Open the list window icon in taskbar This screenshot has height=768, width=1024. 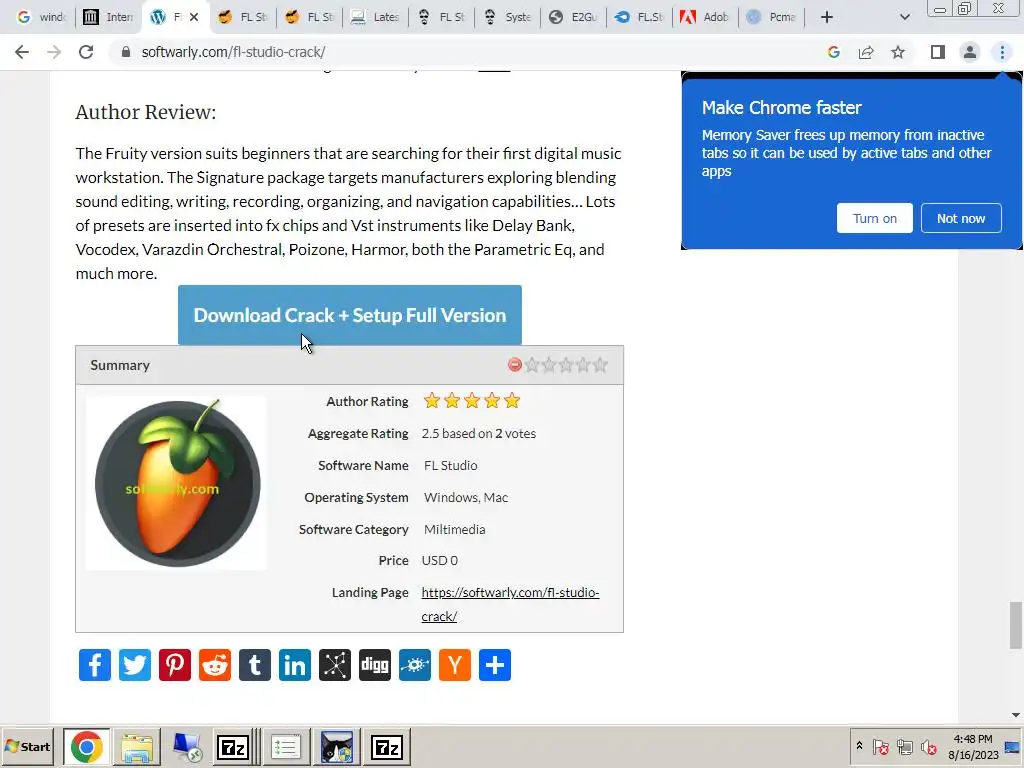[285, 747]
